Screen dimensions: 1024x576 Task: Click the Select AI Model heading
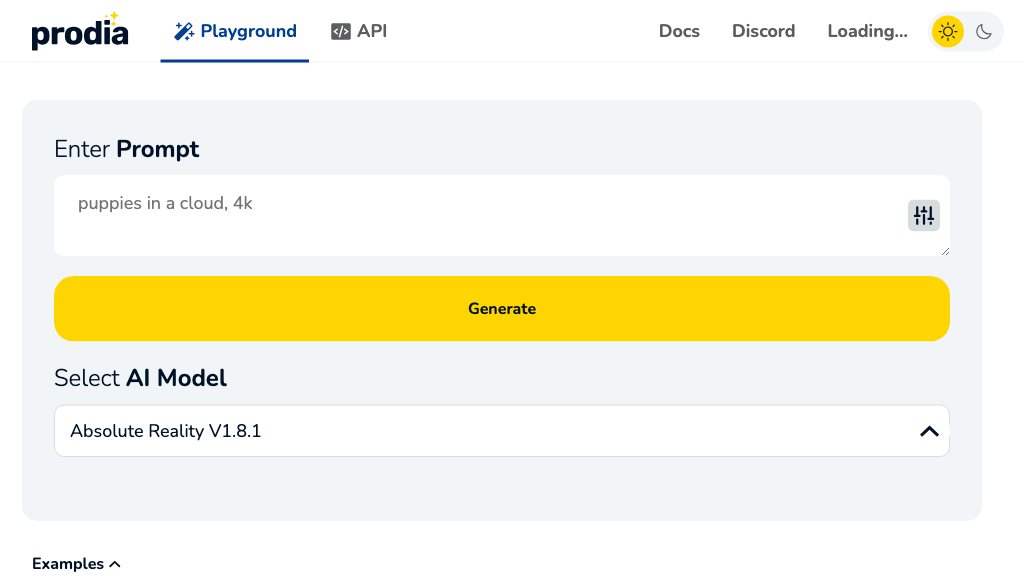[x=140, y=378]
